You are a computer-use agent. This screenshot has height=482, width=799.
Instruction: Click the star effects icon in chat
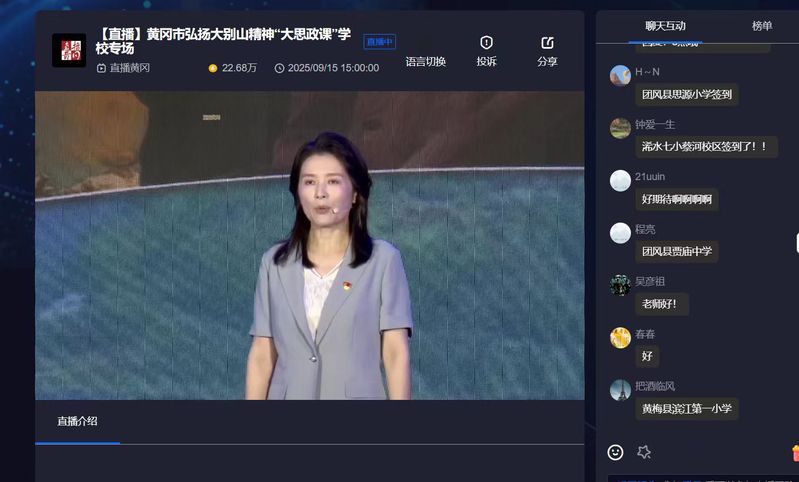(644, 452)
